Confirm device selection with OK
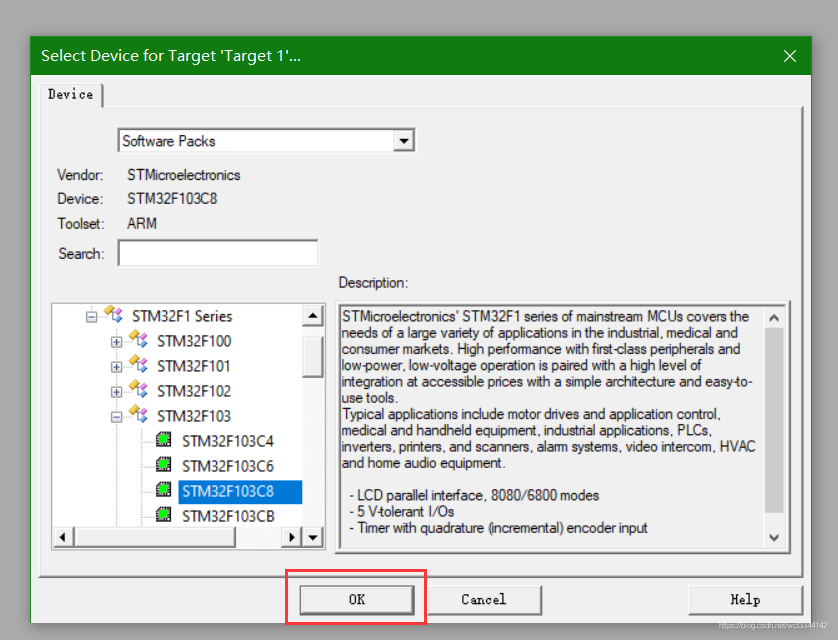The image size is (838, 640). coord(357,599)
